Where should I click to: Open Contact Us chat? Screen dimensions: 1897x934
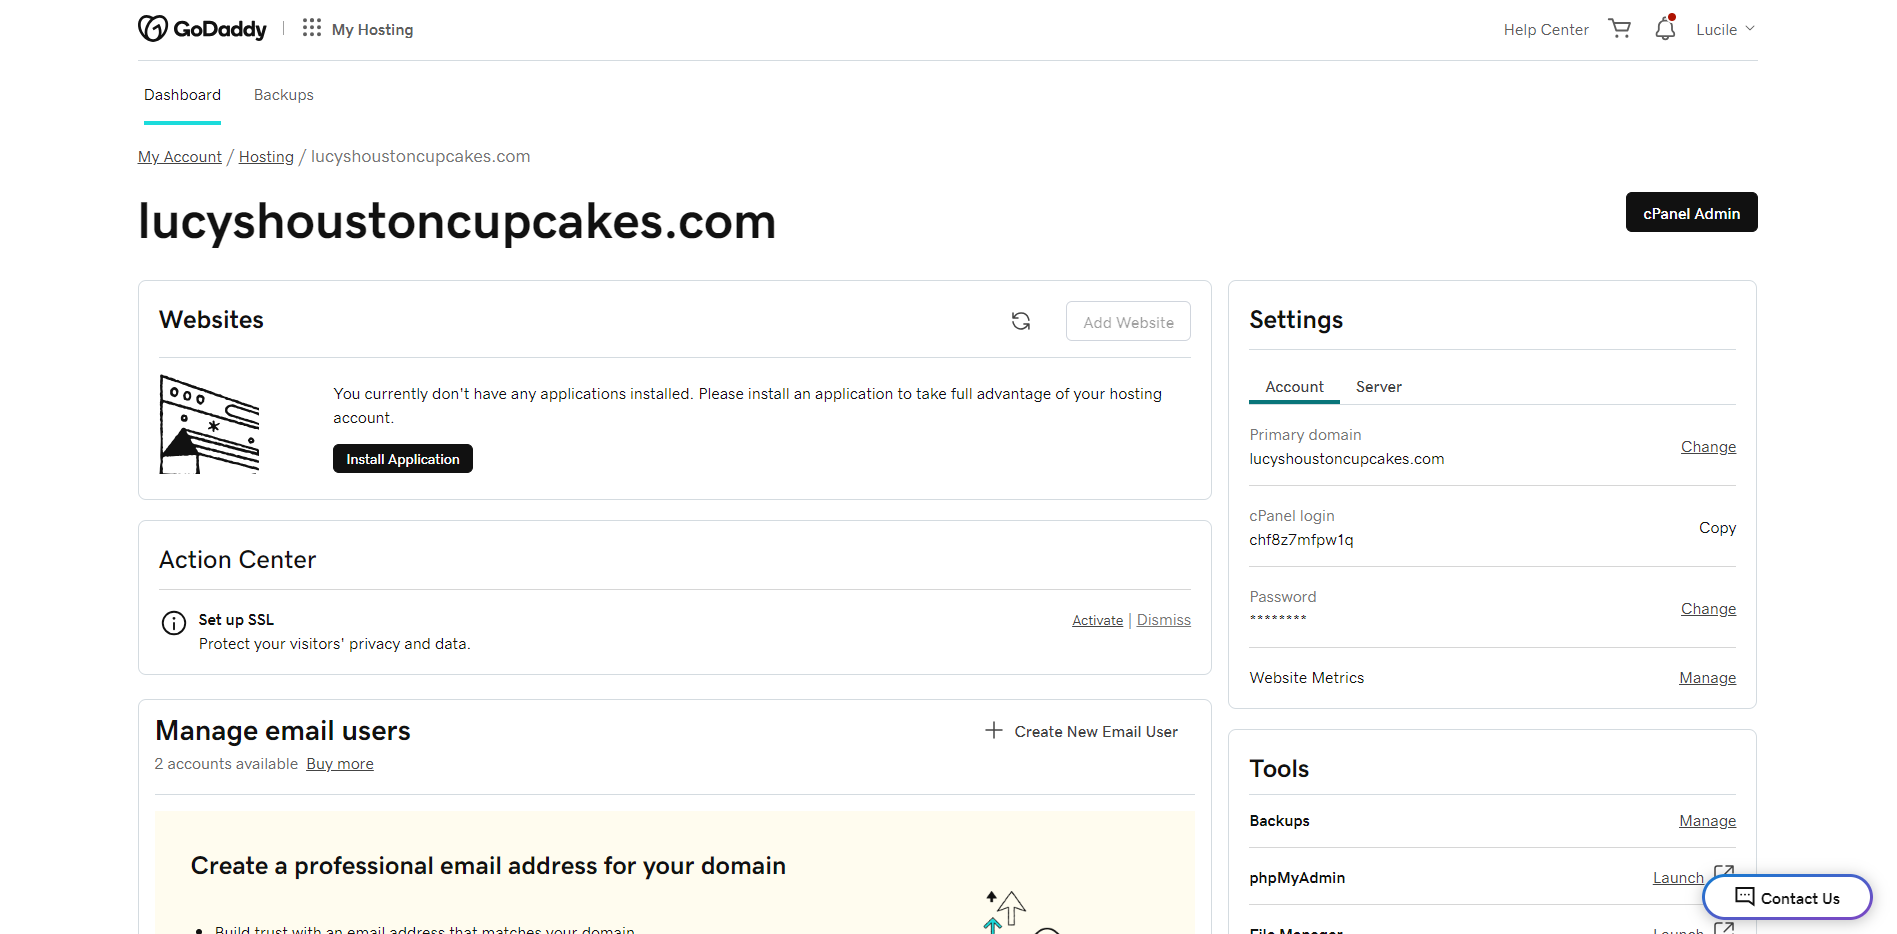pos(1786,897)
